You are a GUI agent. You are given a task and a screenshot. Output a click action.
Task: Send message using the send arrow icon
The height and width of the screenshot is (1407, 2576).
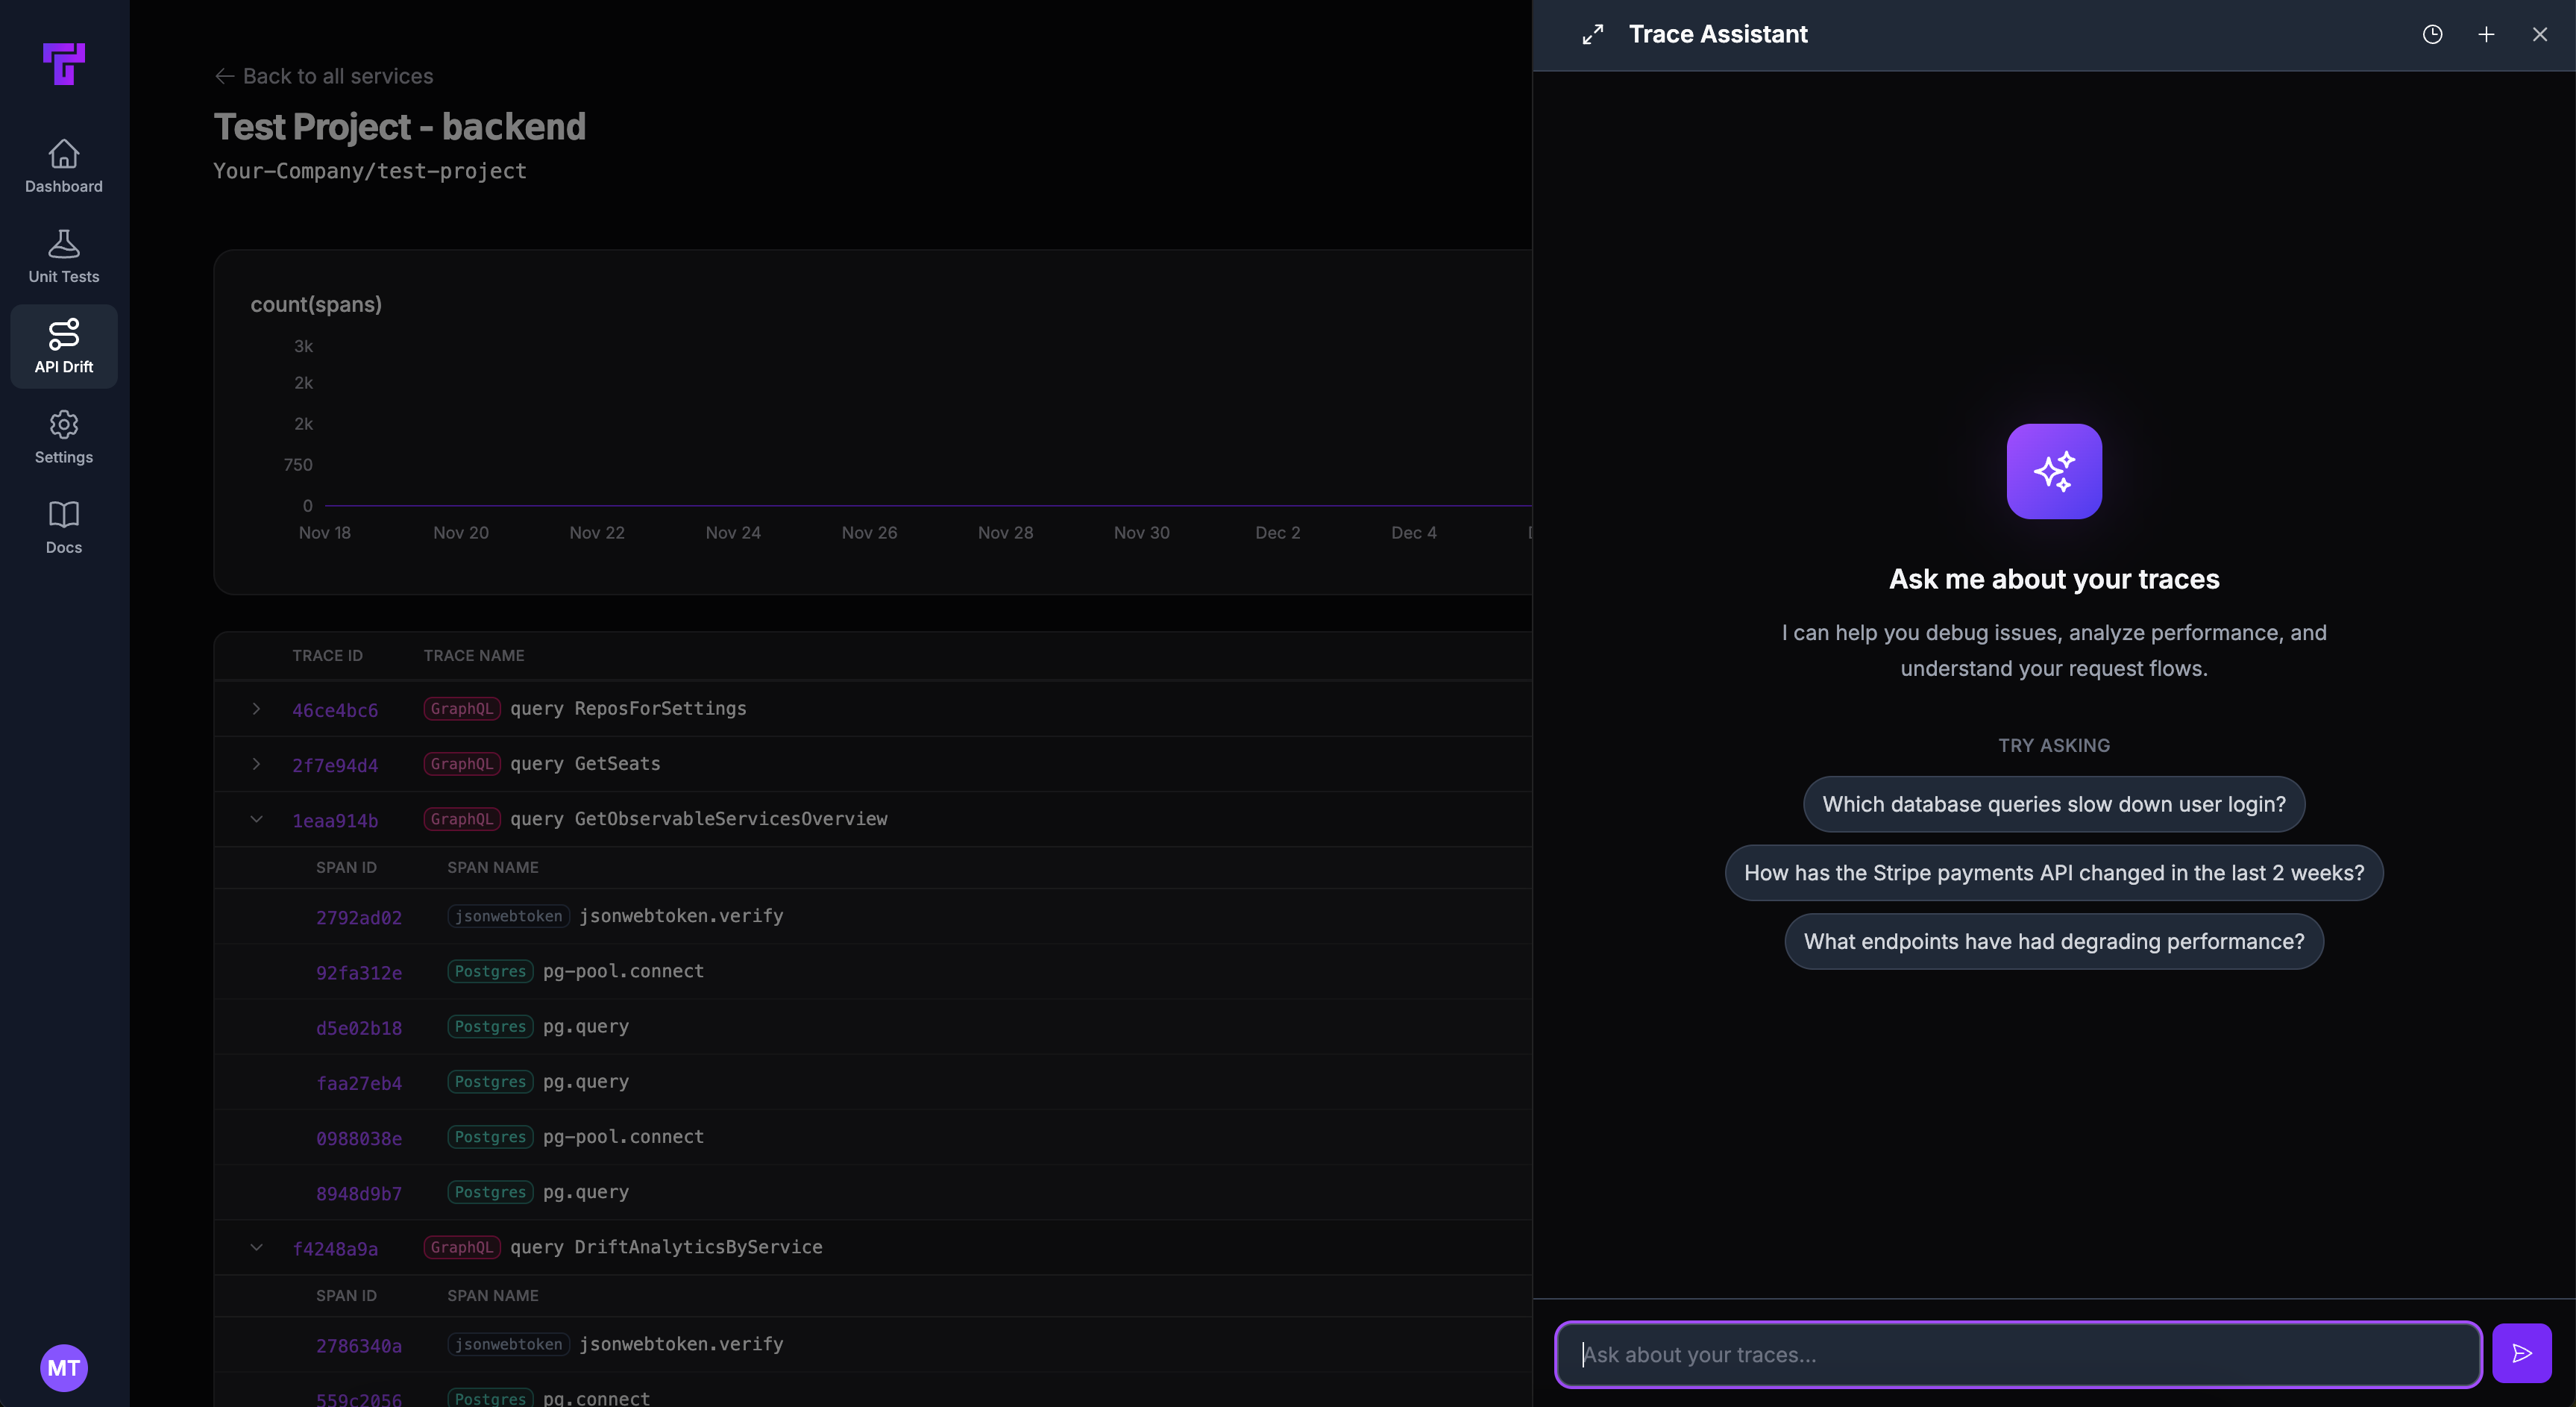(x=2521, y=1354)
